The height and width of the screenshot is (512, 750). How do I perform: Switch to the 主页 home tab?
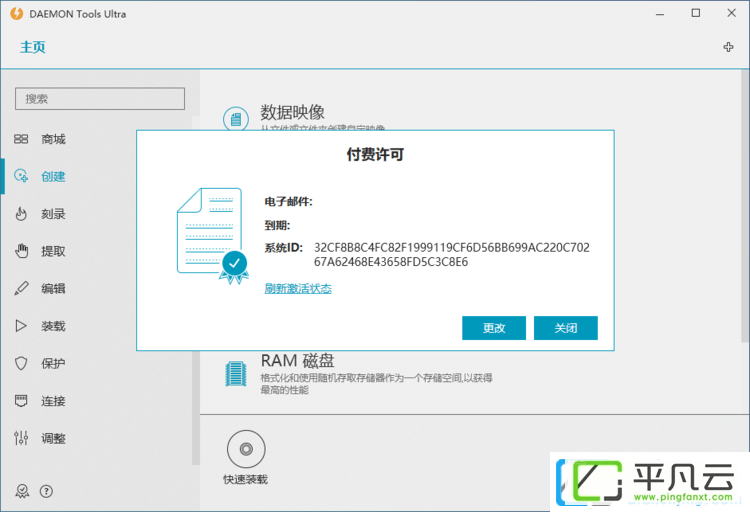pos(33,47)
